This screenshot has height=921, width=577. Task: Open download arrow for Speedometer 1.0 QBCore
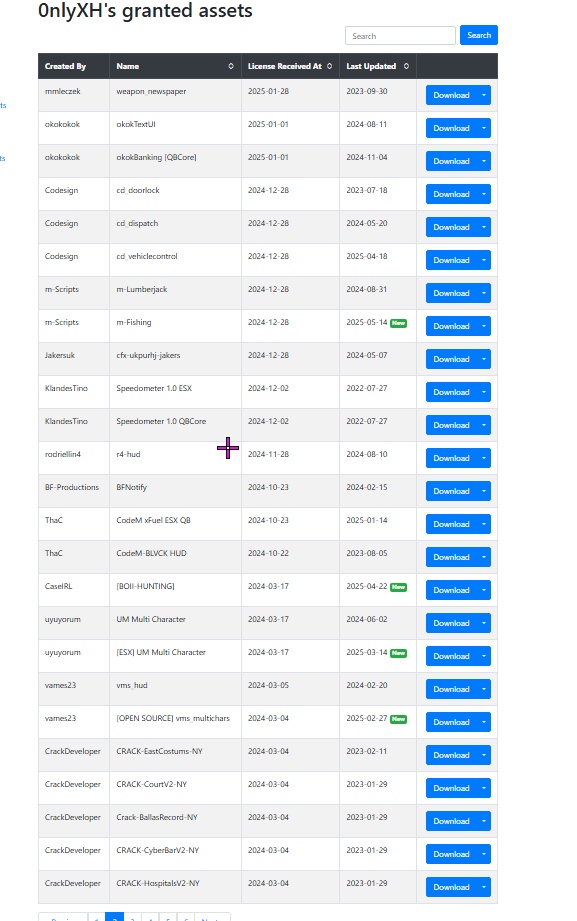[x=484, y=425]
